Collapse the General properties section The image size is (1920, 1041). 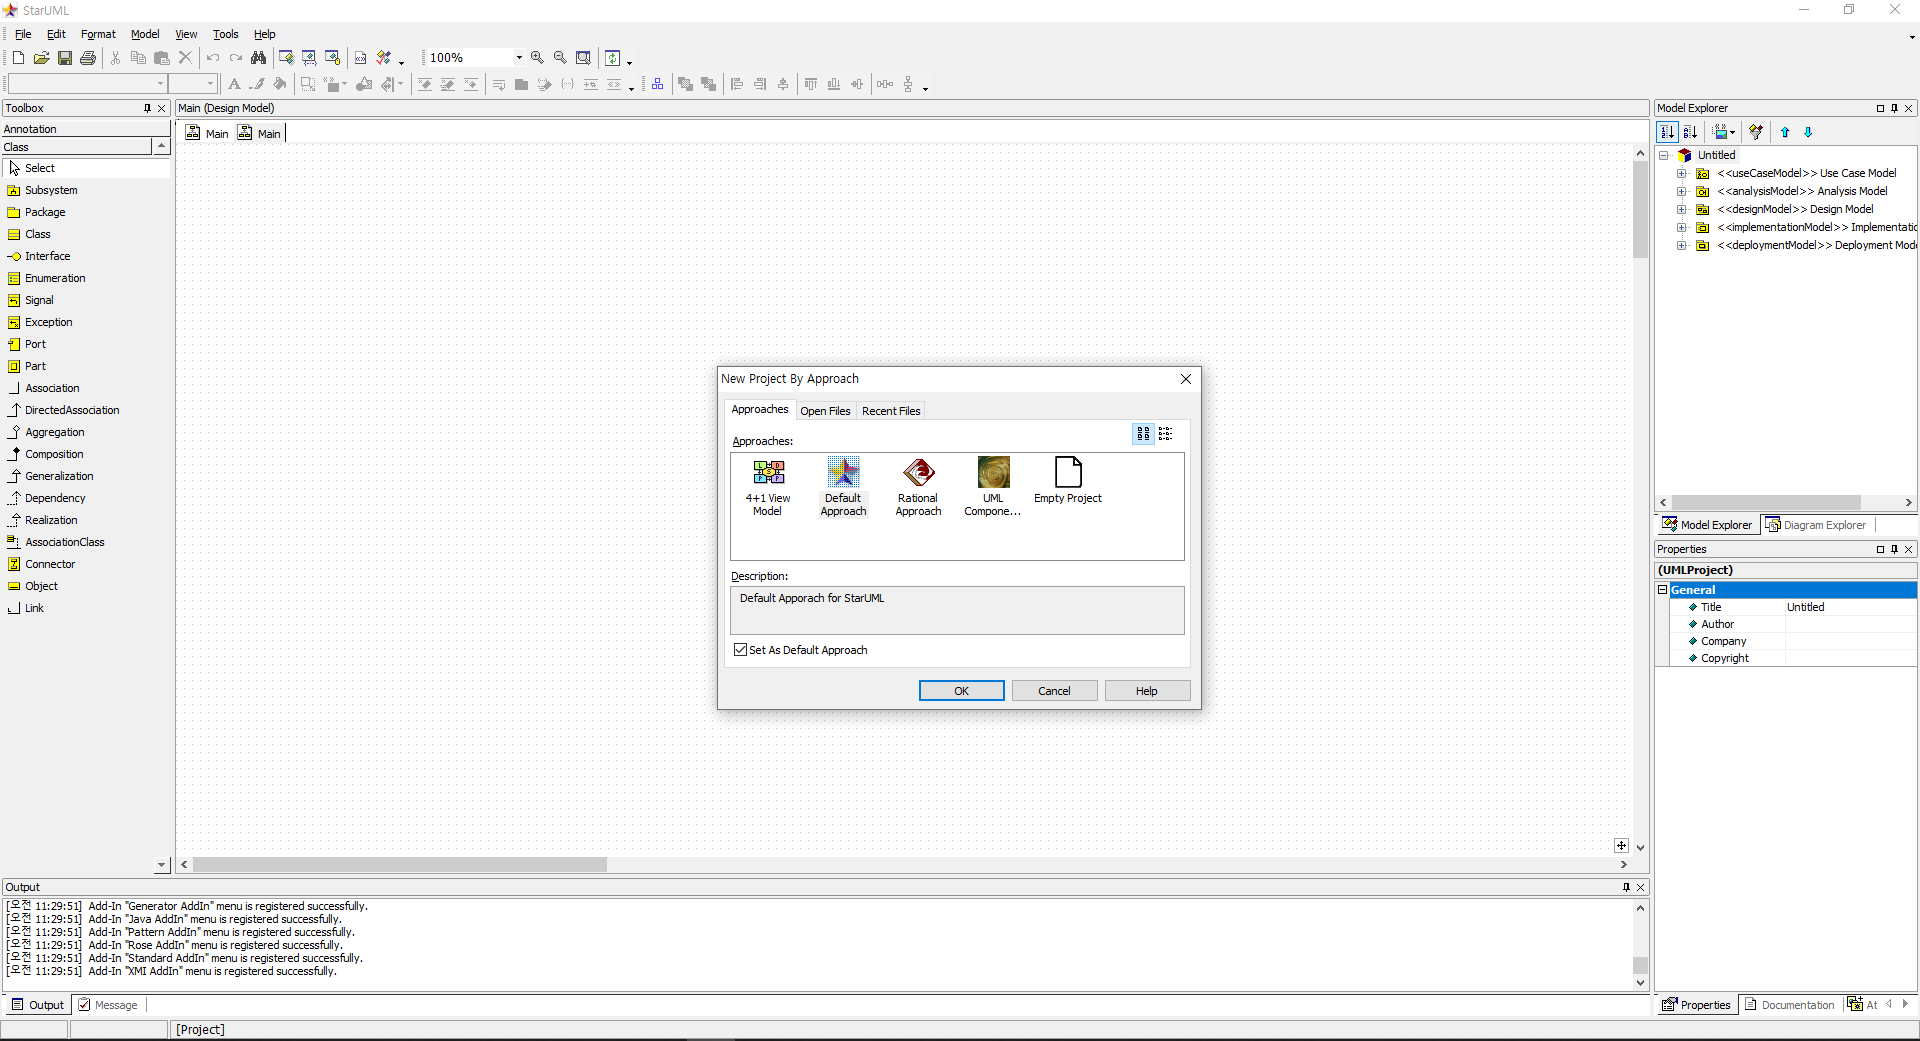(1663, 590)
